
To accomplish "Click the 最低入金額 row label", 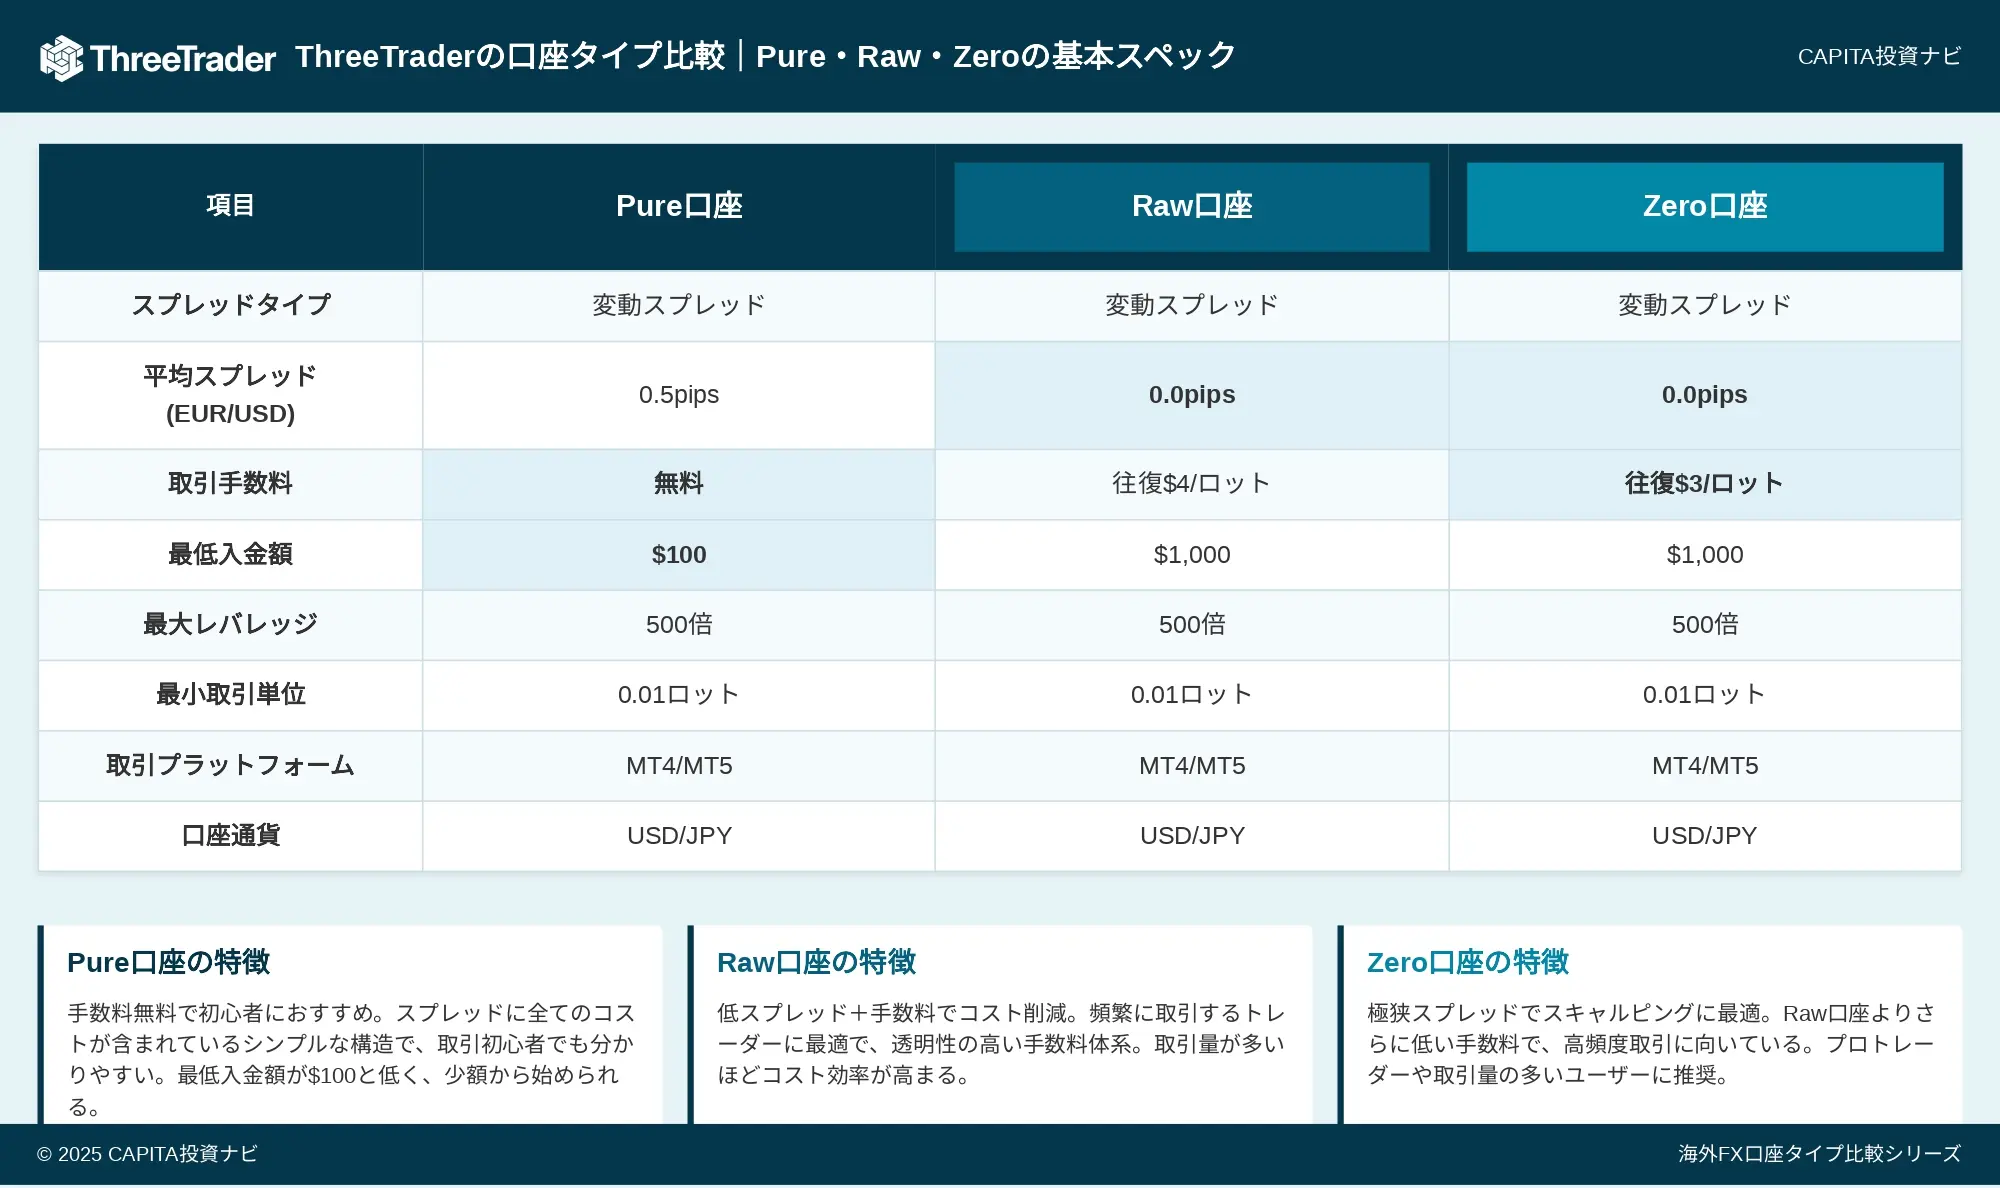I will [x=230, y=554].
